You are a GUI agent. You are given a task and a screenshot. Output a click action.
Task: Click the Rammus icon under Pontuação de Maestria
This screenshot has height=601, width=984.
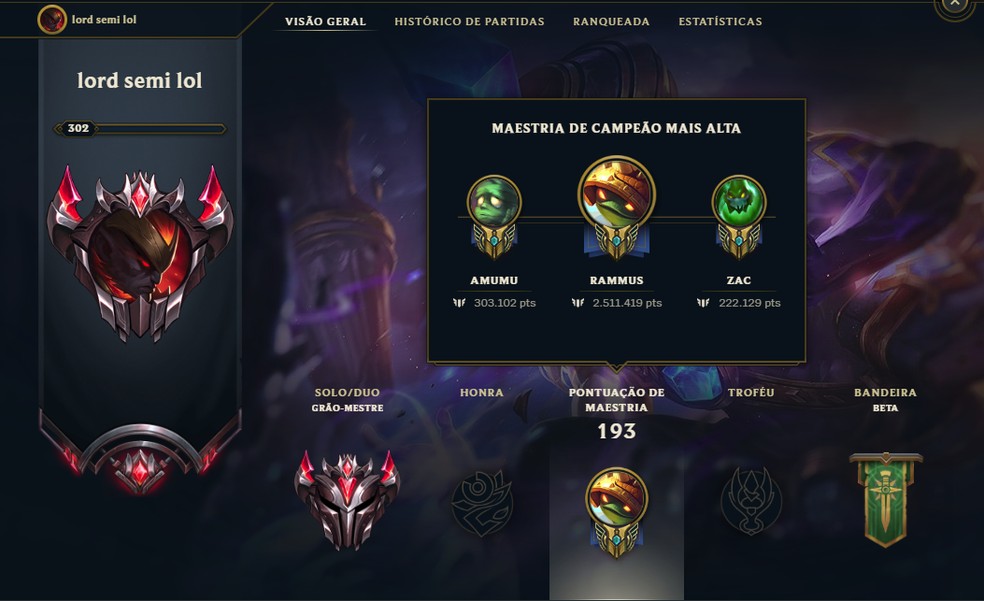click(x=616, y=511)
